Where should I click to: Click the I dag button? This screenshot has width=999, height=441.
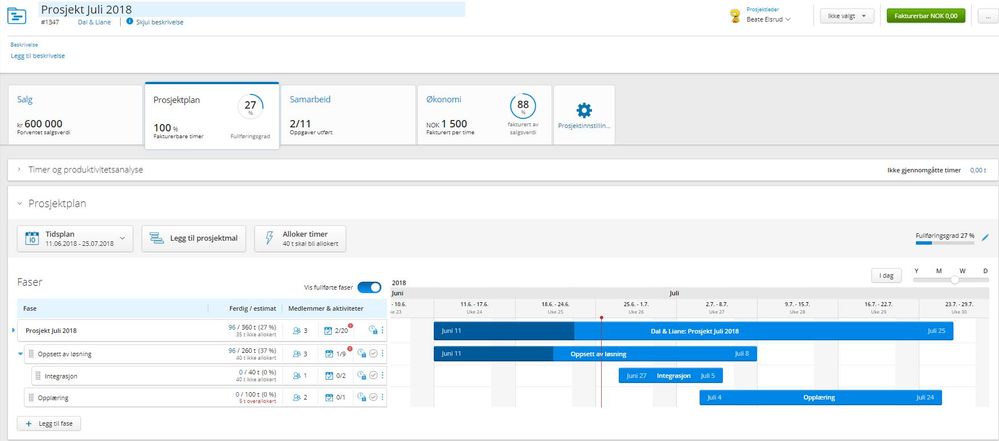pyautogui.click(x=886, y=276)
